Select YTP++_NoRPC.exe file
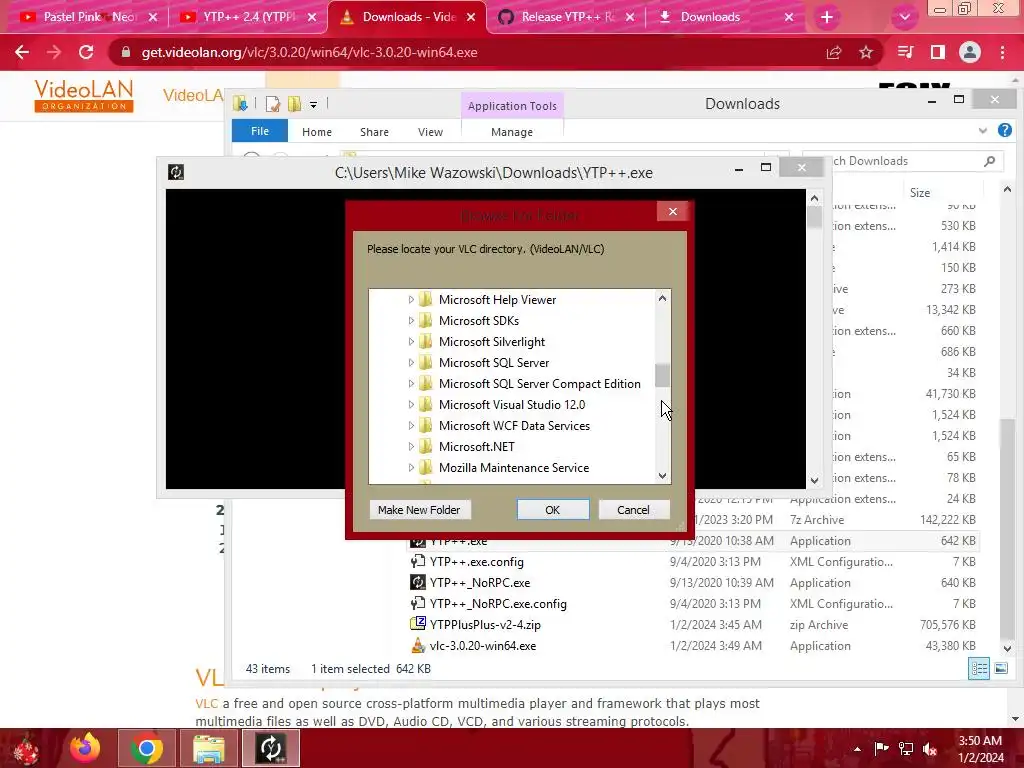Screen dimensions: 1024x768 pos(480,583)
